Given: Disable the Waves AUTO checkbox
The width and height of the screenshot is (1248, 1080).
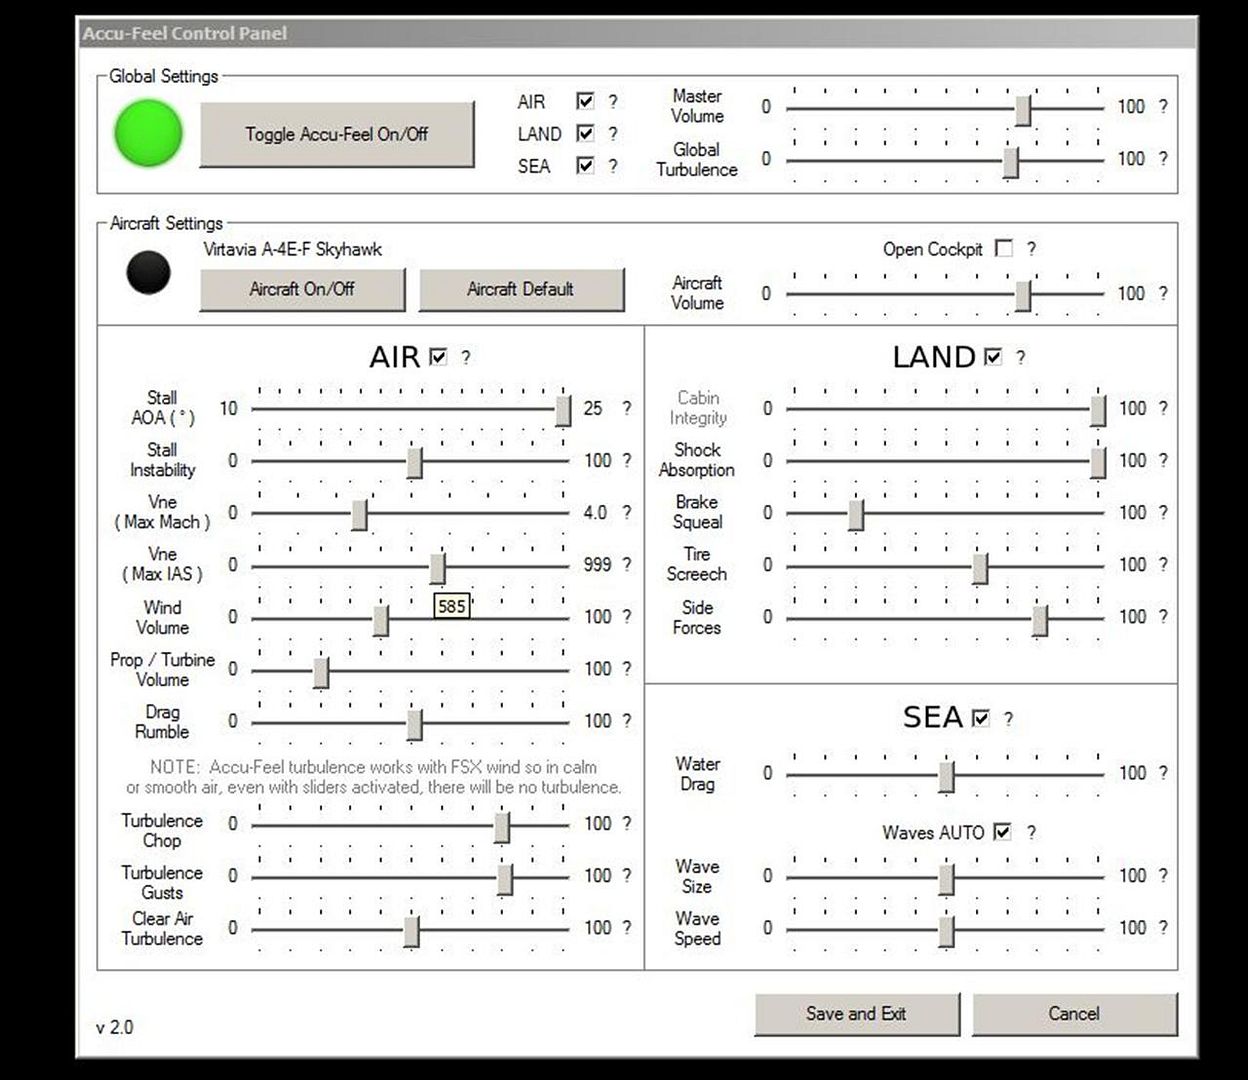Looking at the screenshot, I should (1003, 832).
